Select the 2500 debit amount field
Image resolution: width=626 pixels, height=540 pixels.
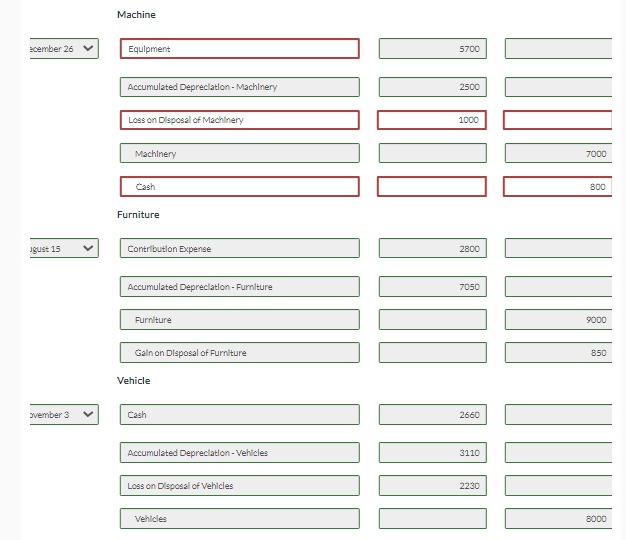pyautogui.click(x=433, y=87)
